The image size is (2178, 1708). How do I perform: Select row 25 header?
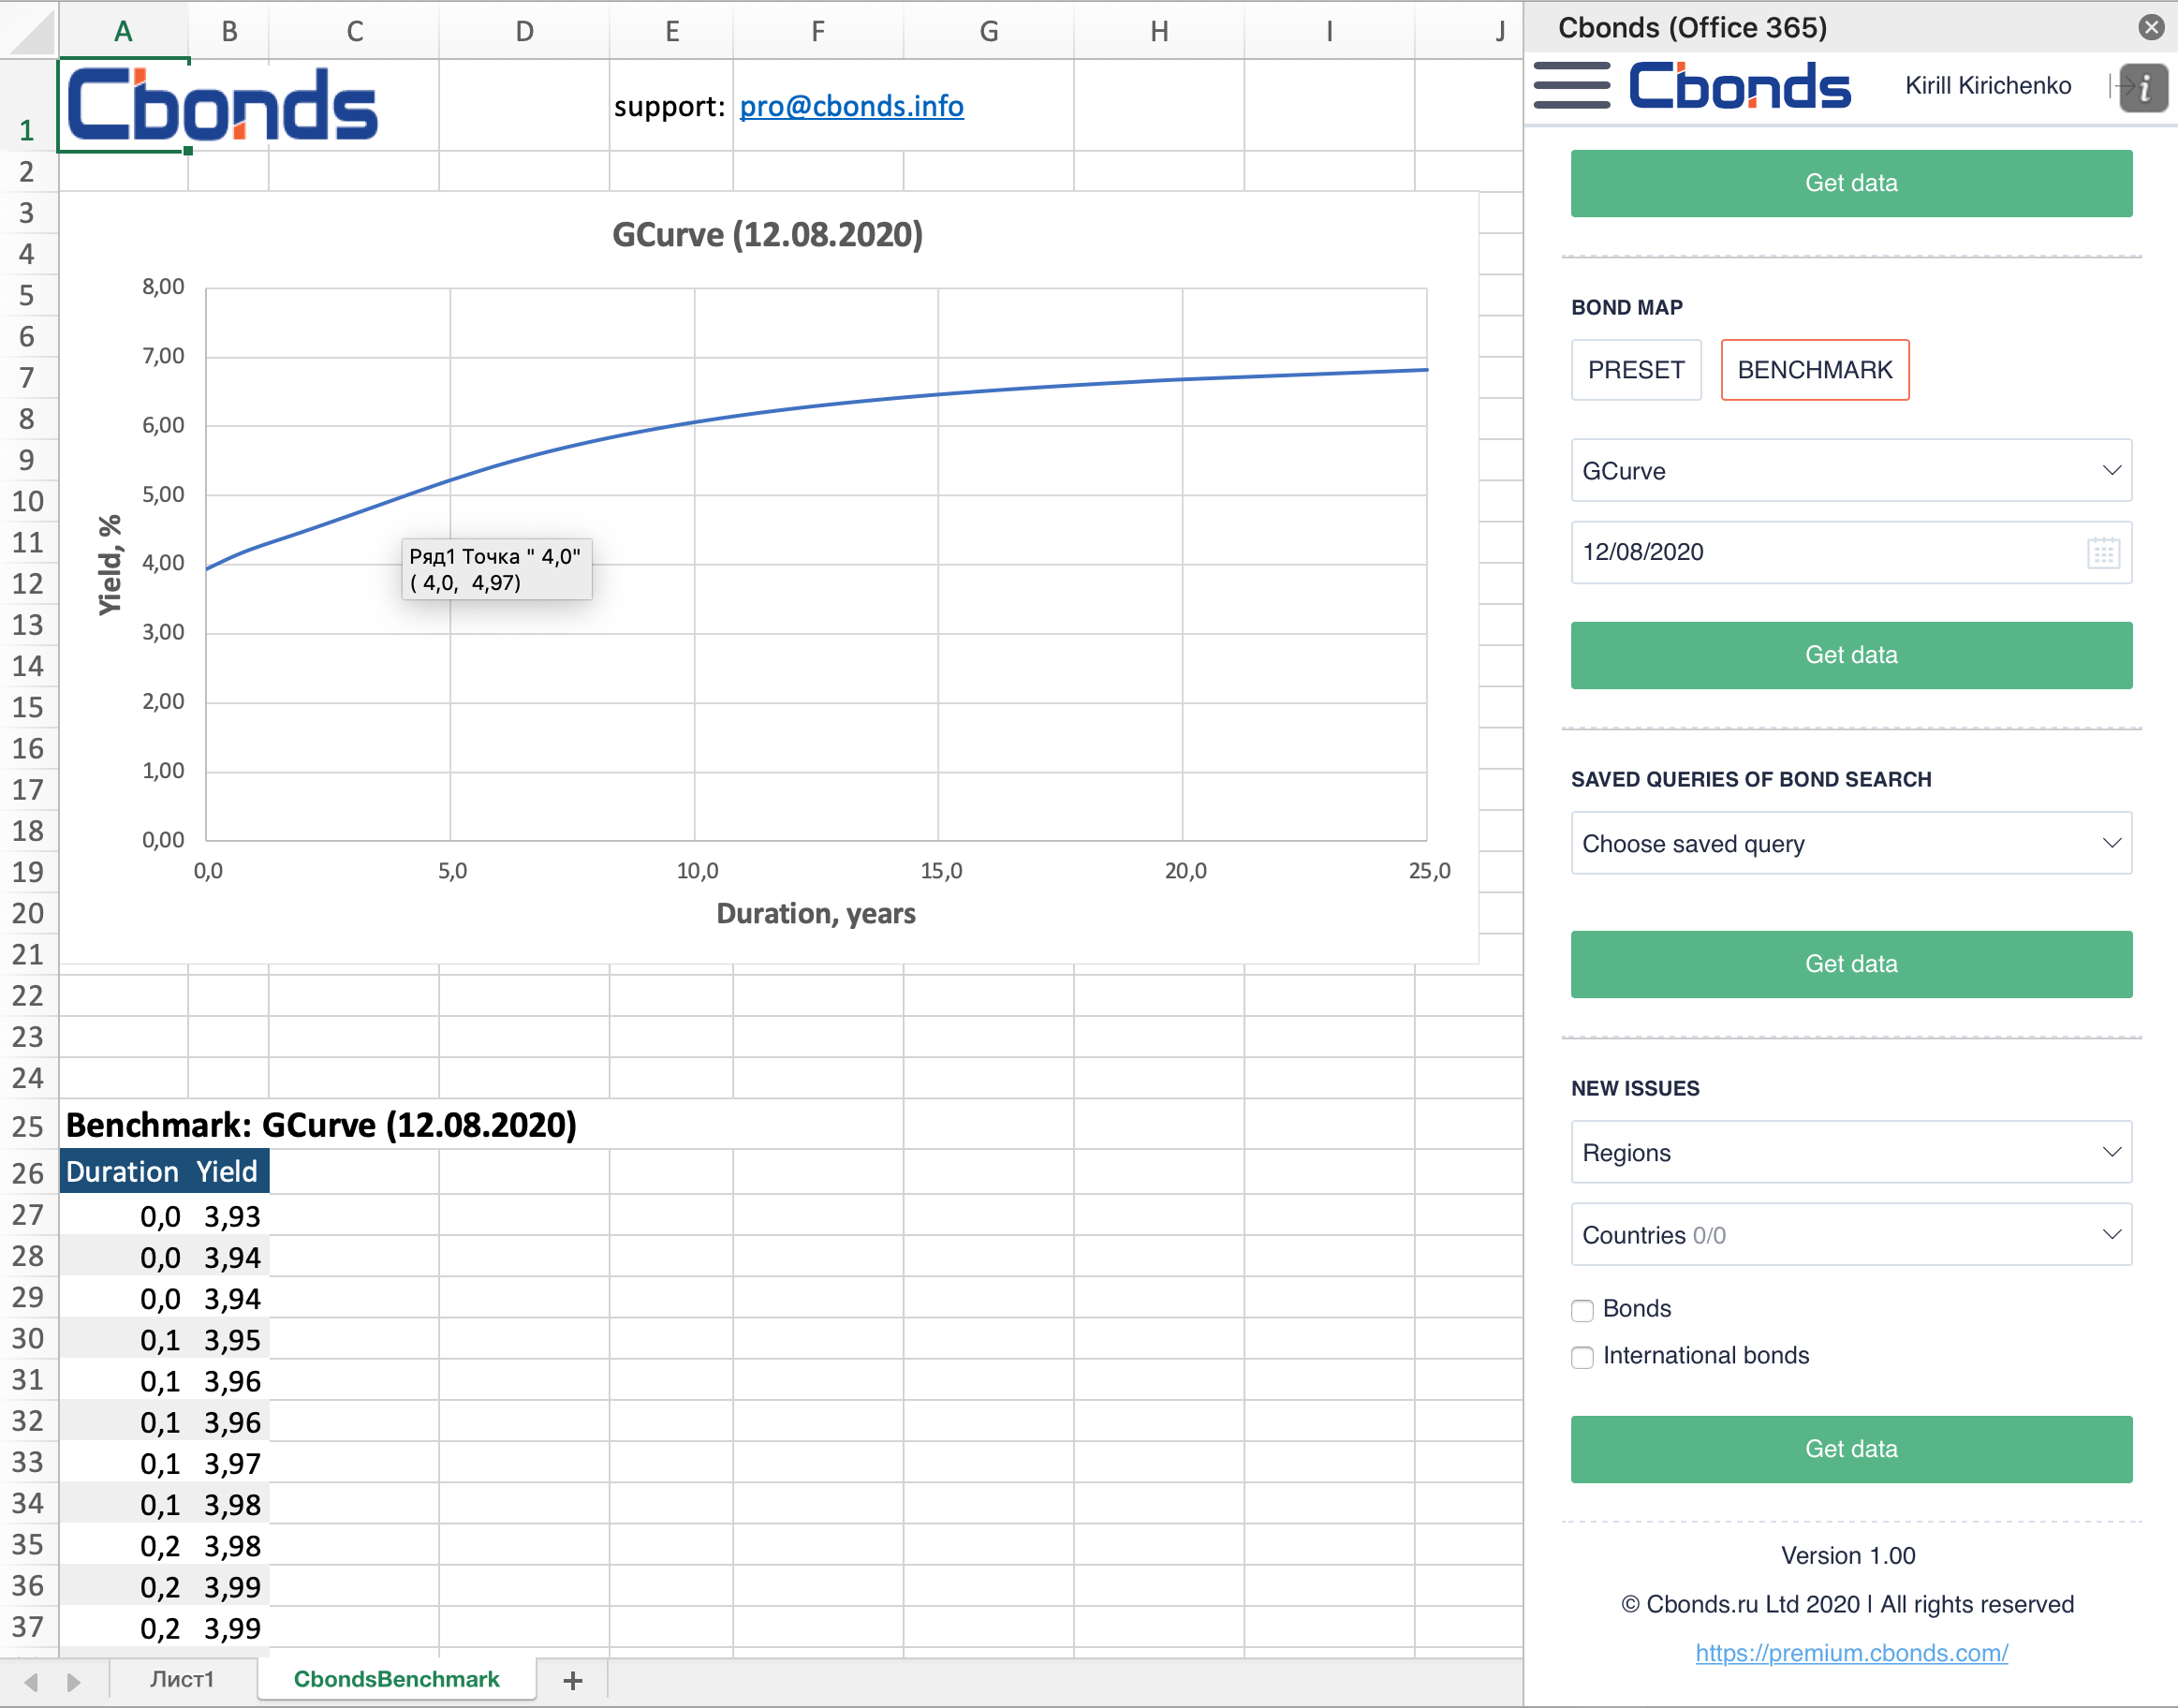point(28,1126)
